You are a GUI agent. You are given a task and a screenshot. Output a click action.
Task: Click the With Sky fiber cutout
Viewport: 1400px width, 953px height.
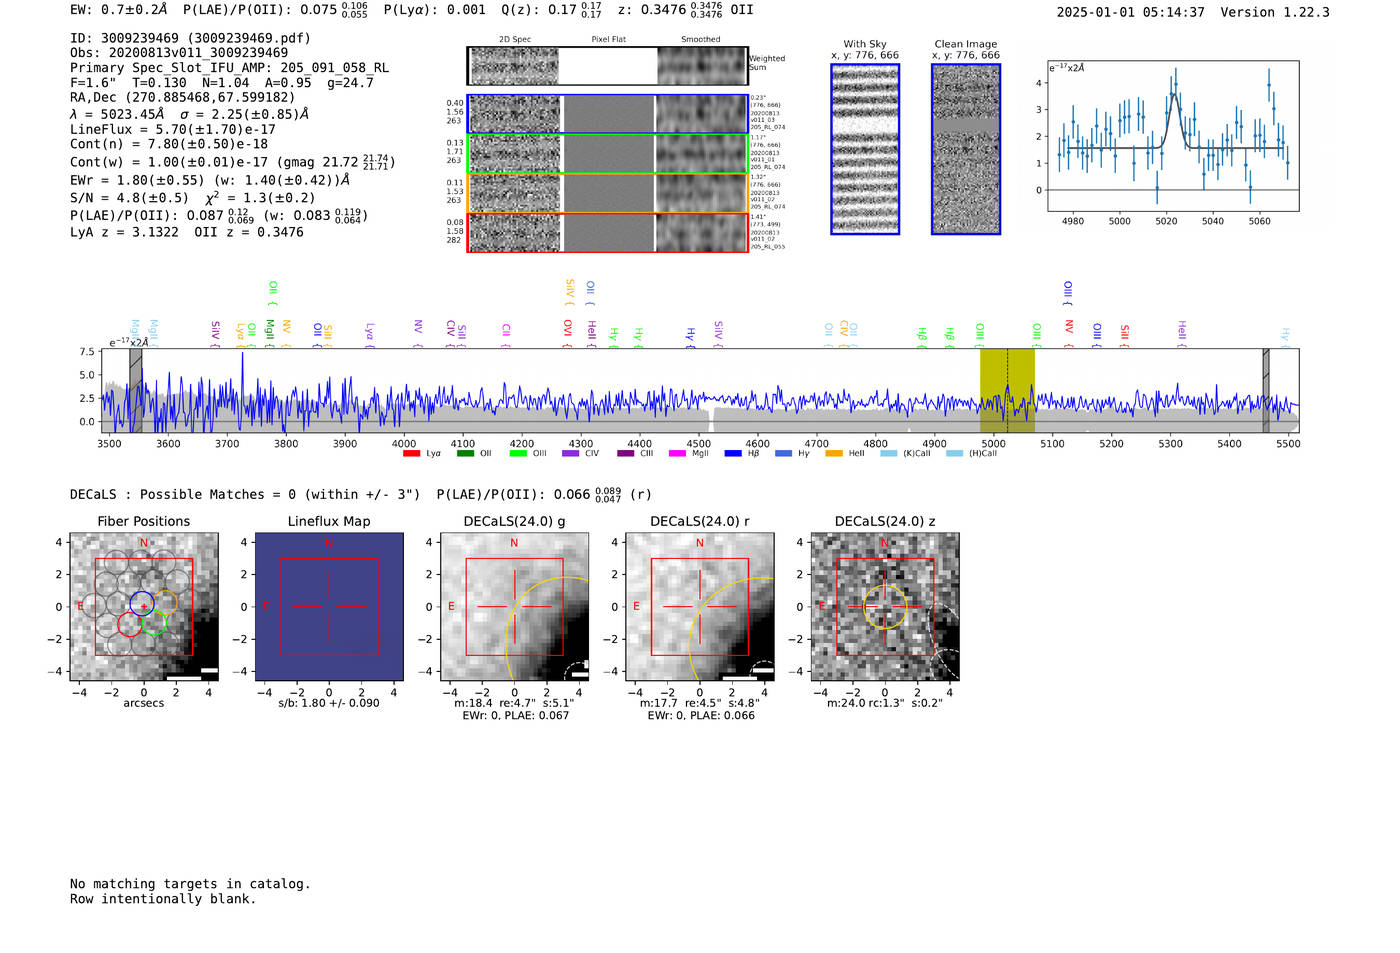pos(865,149)
